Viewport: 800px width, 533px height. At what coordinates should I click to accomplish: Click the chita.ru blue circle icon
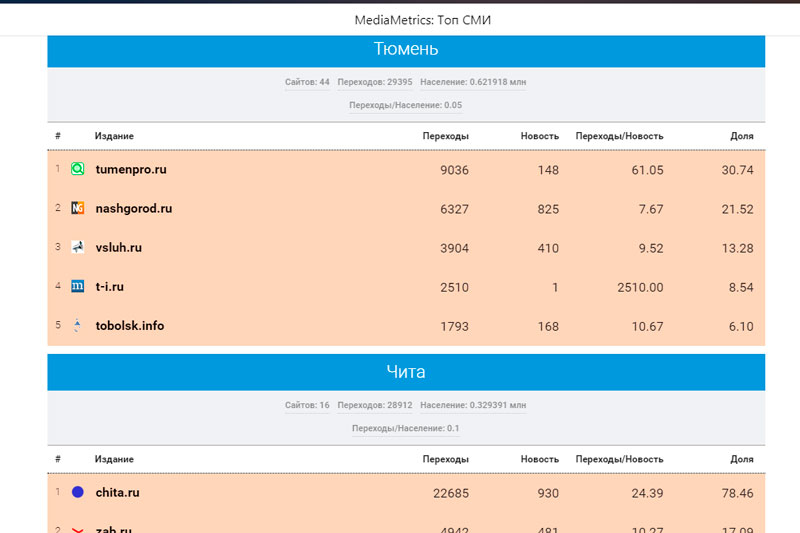[78, 492]
